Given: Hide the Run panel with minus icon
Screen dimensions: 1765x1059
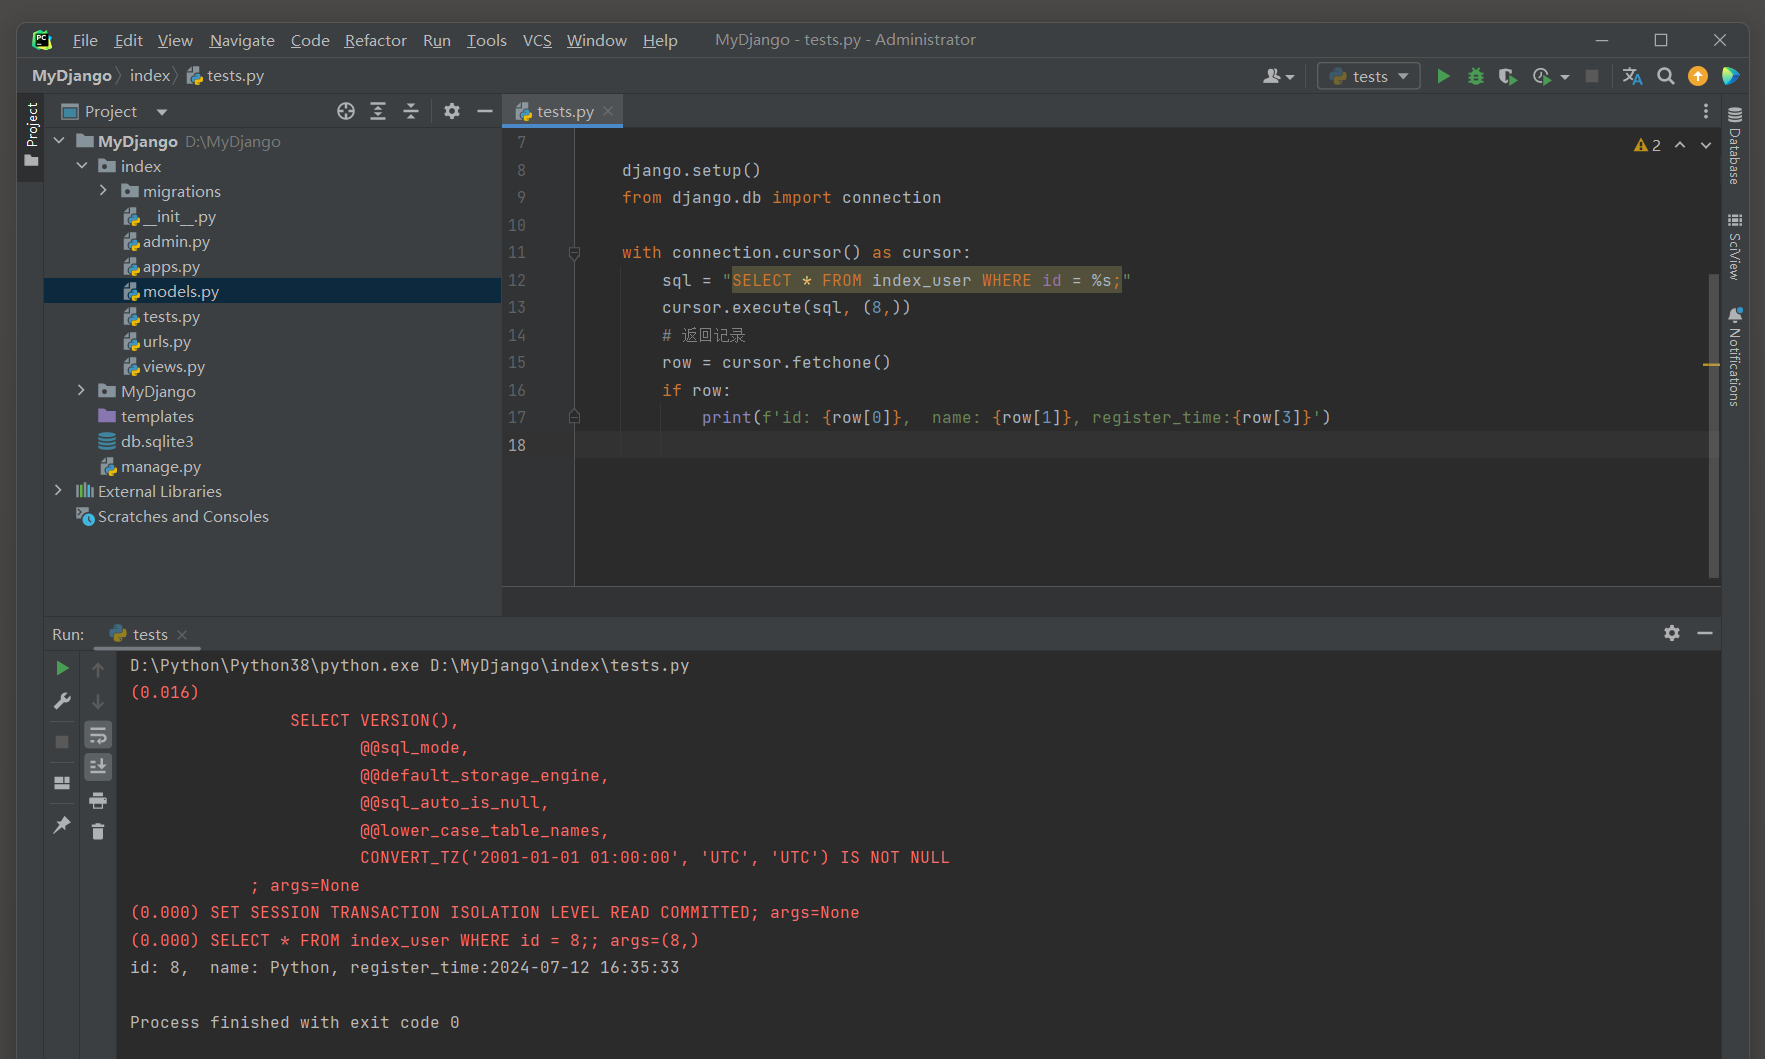Looking at the screenshot, I should 1705,633.
